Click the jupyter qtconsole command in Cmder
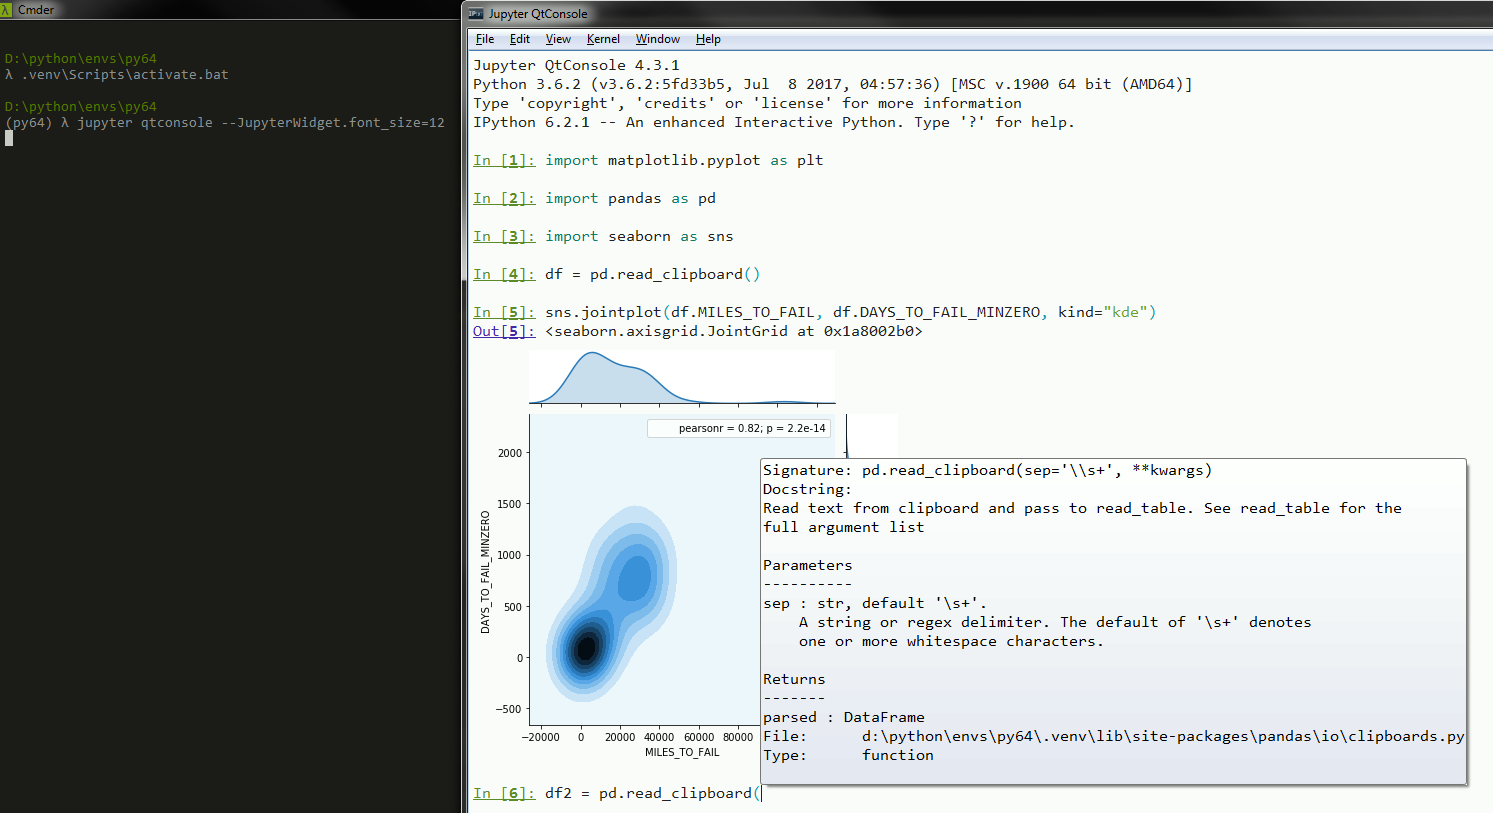 (x=261, y=122)
